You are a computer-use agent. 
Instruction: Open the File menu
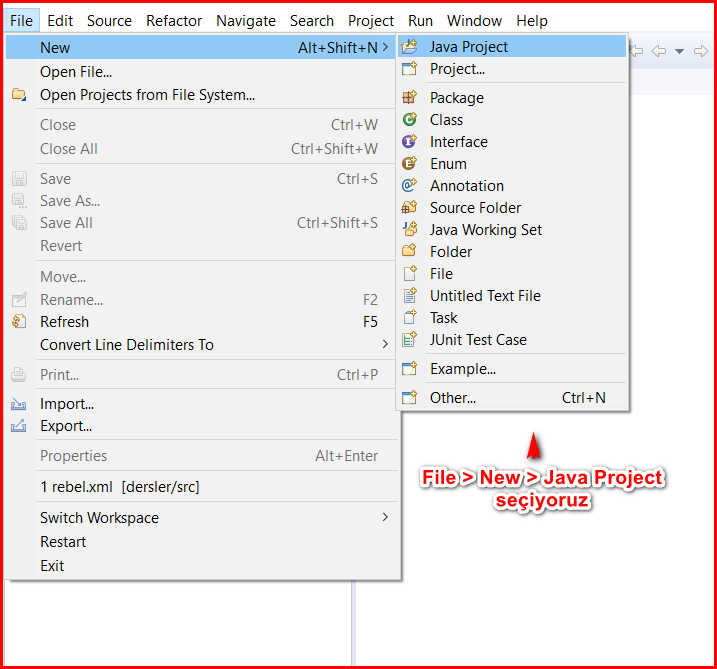pos(21,21)
